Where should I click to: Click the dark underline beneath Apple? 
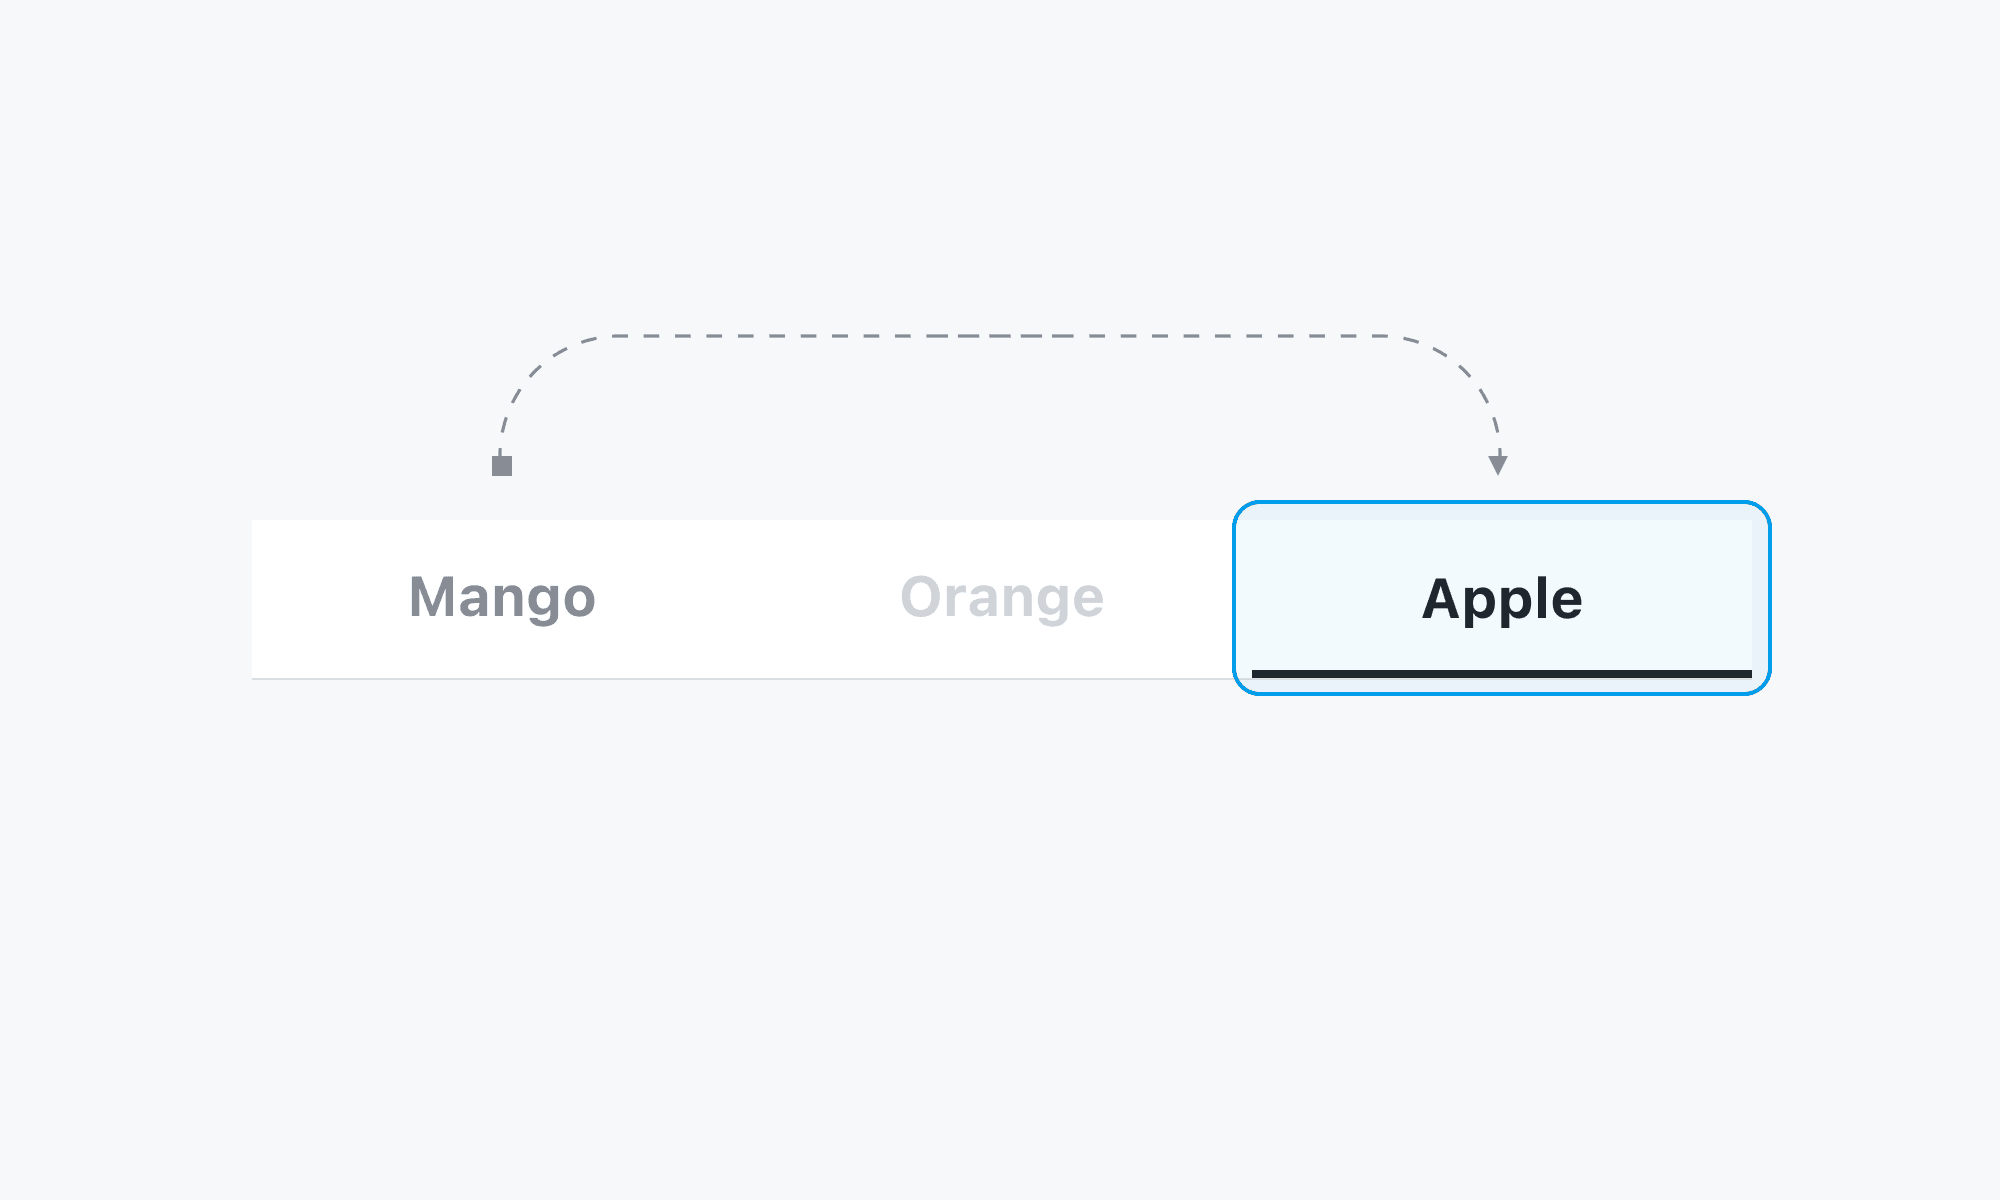click(1501, 674)
